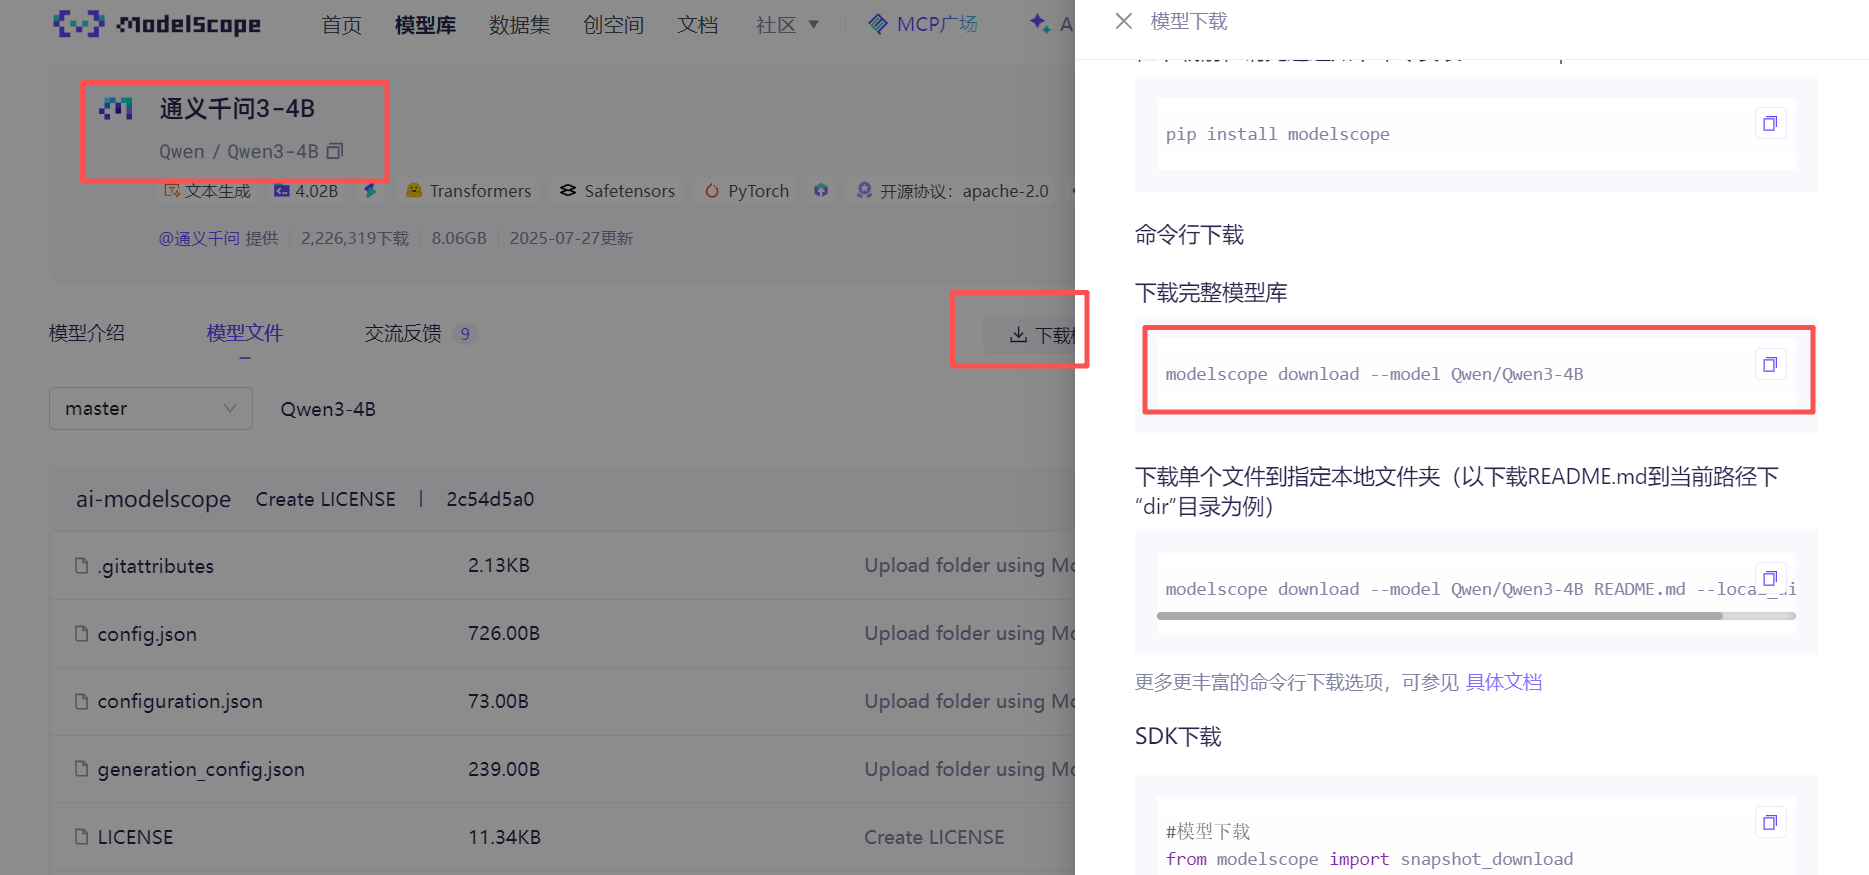The height and width of the screenshot is (875, 1869).
Task: Click the configuration.json file icon
Action: (82, 702)
